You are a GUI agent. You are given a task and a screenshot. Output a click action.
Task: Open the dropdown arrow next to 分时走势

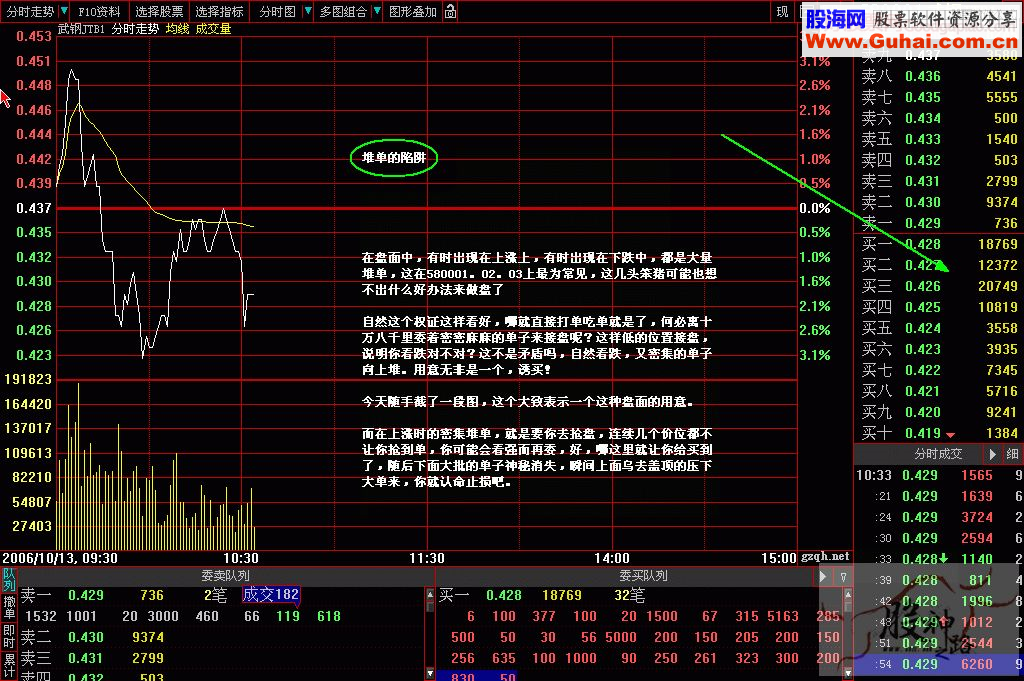(64, 12)
